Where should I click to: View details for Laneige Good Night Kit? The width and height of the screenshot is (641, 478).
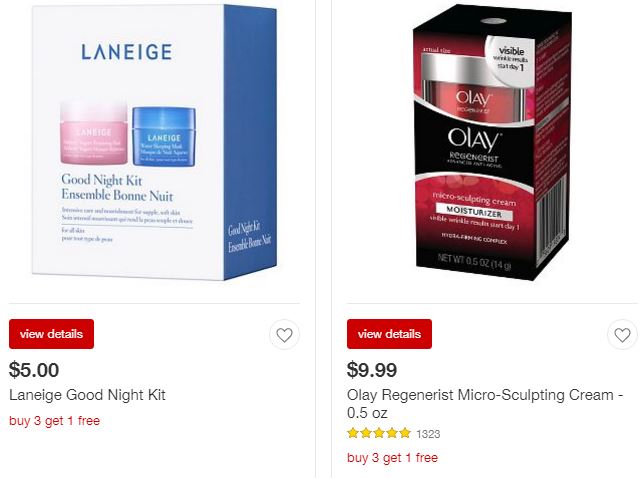coord(52,334)
